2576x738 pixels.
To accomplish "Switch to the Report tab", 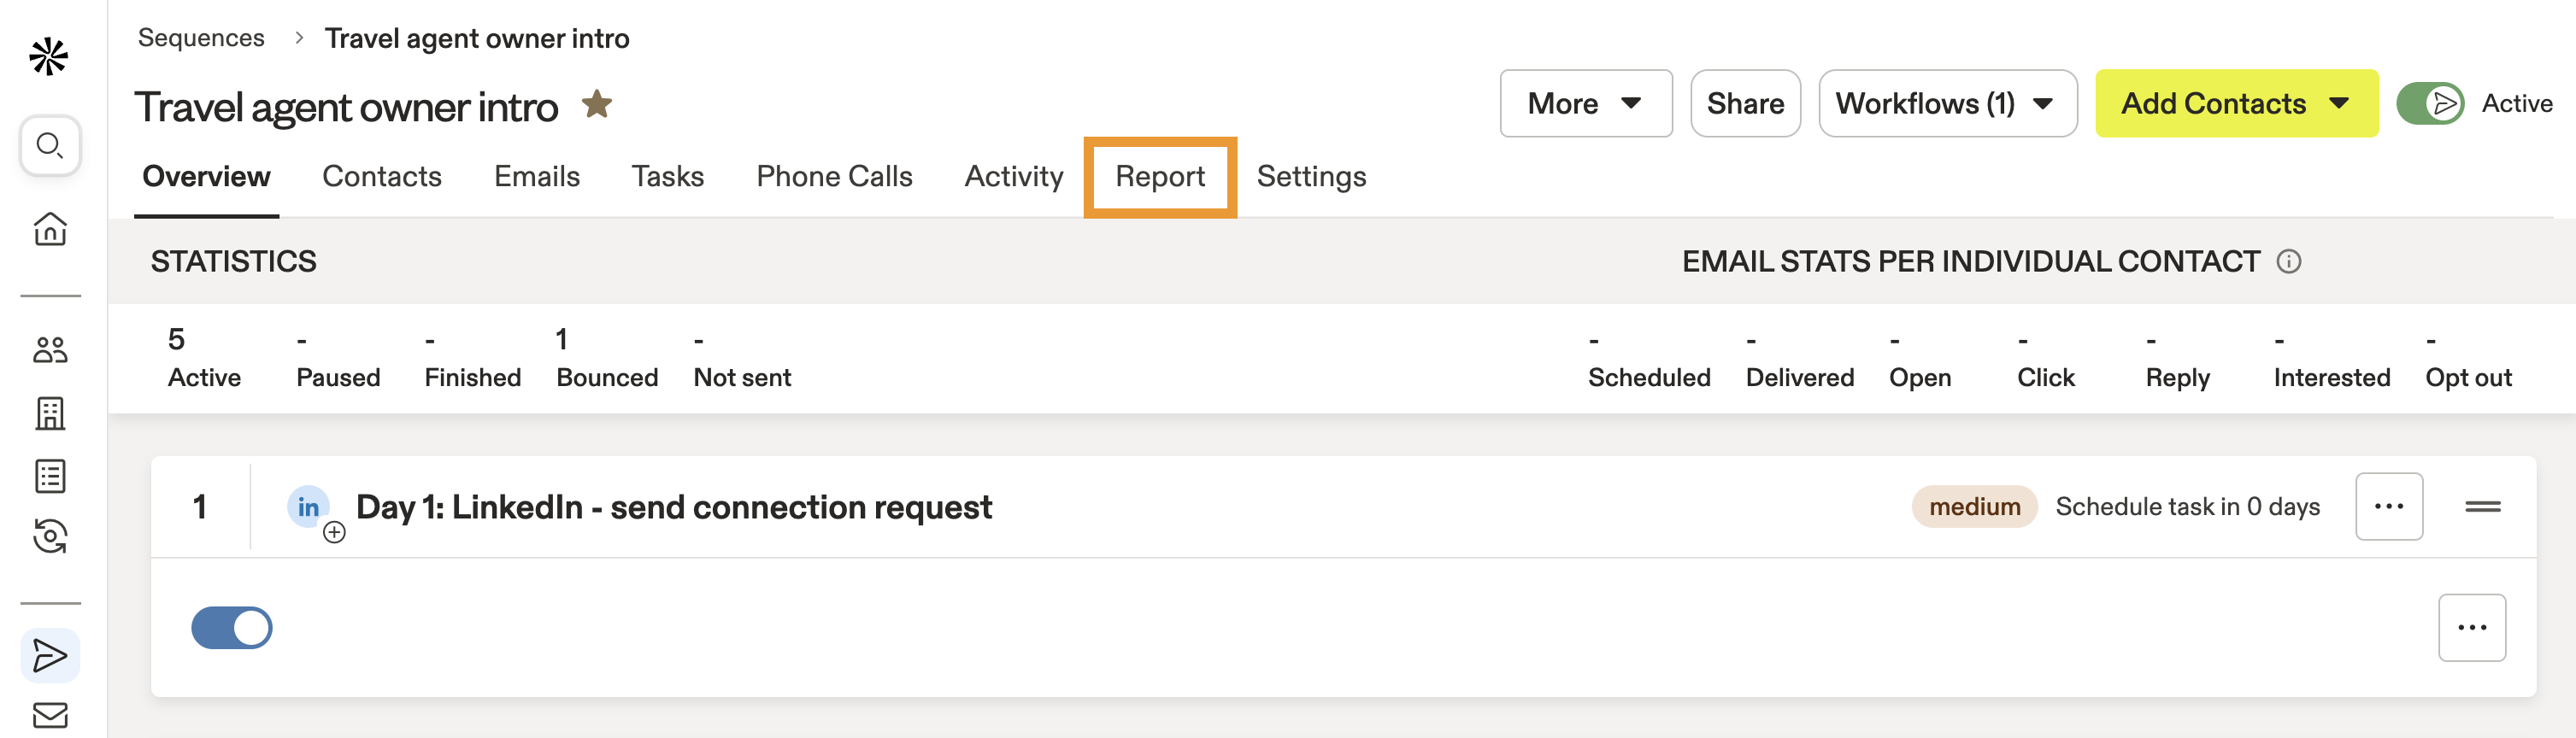I will (1160, 177).
